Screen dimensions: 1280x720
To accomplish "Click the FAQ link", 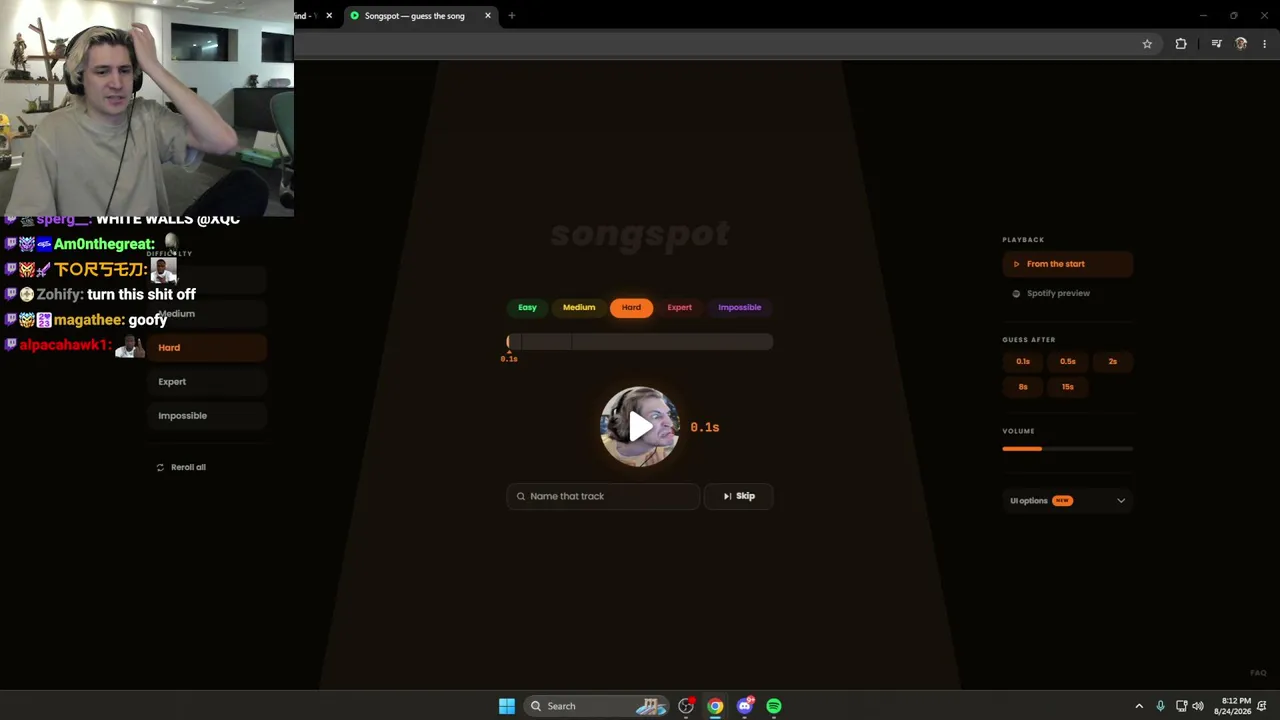I will coord(1258,673).
